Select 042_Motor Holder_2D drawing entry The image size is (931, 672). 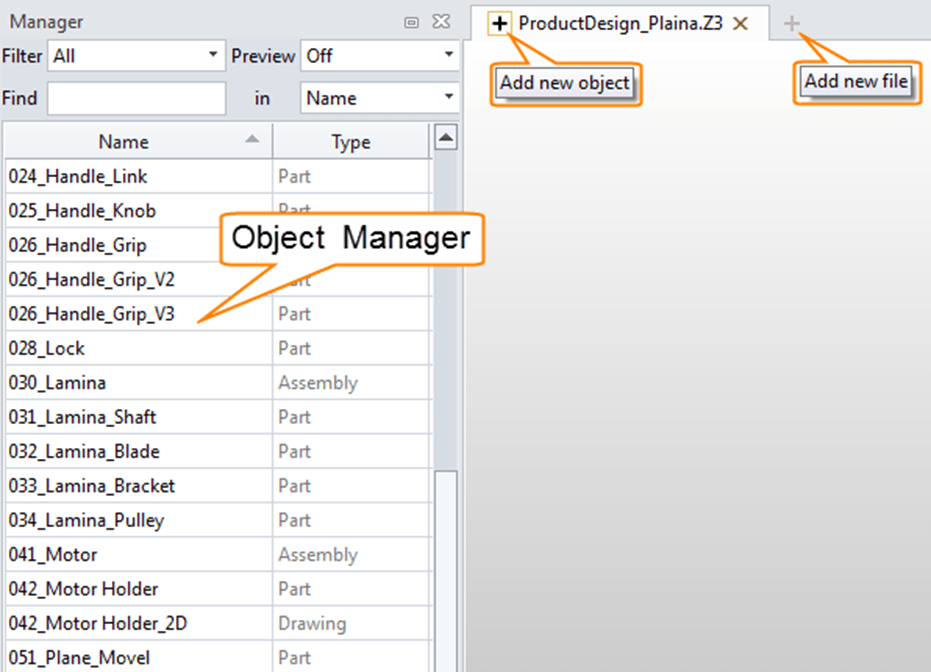click(98, 624)
